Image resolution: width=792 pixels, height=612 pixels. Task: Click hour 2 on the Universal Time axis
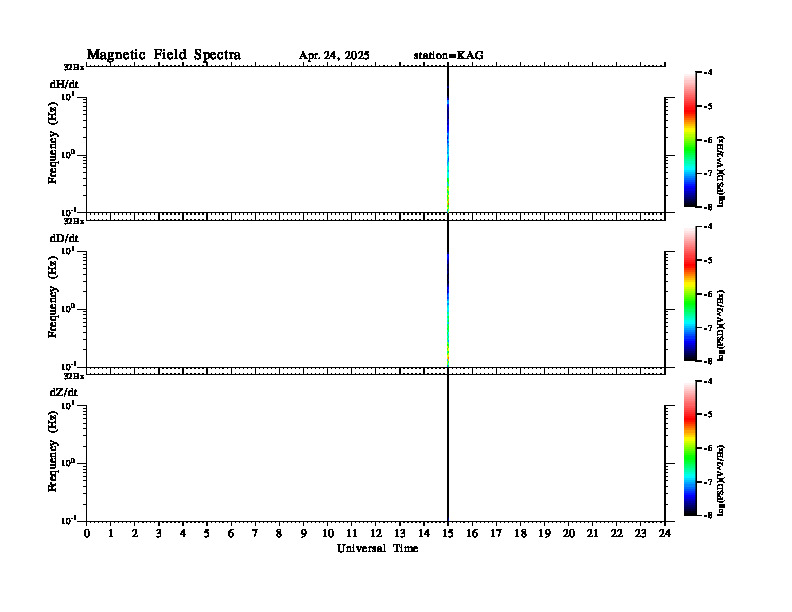click(x=135, y=533)
